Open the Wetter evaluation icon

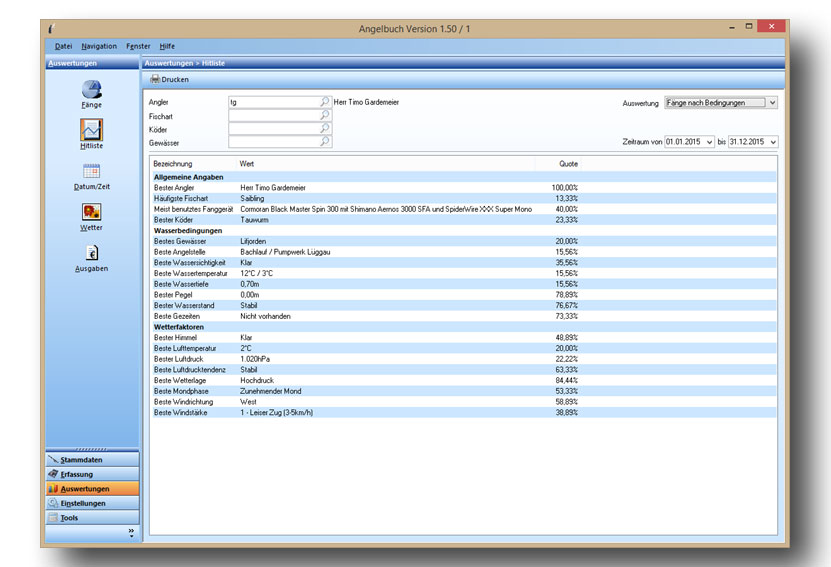tap(91, 213)
